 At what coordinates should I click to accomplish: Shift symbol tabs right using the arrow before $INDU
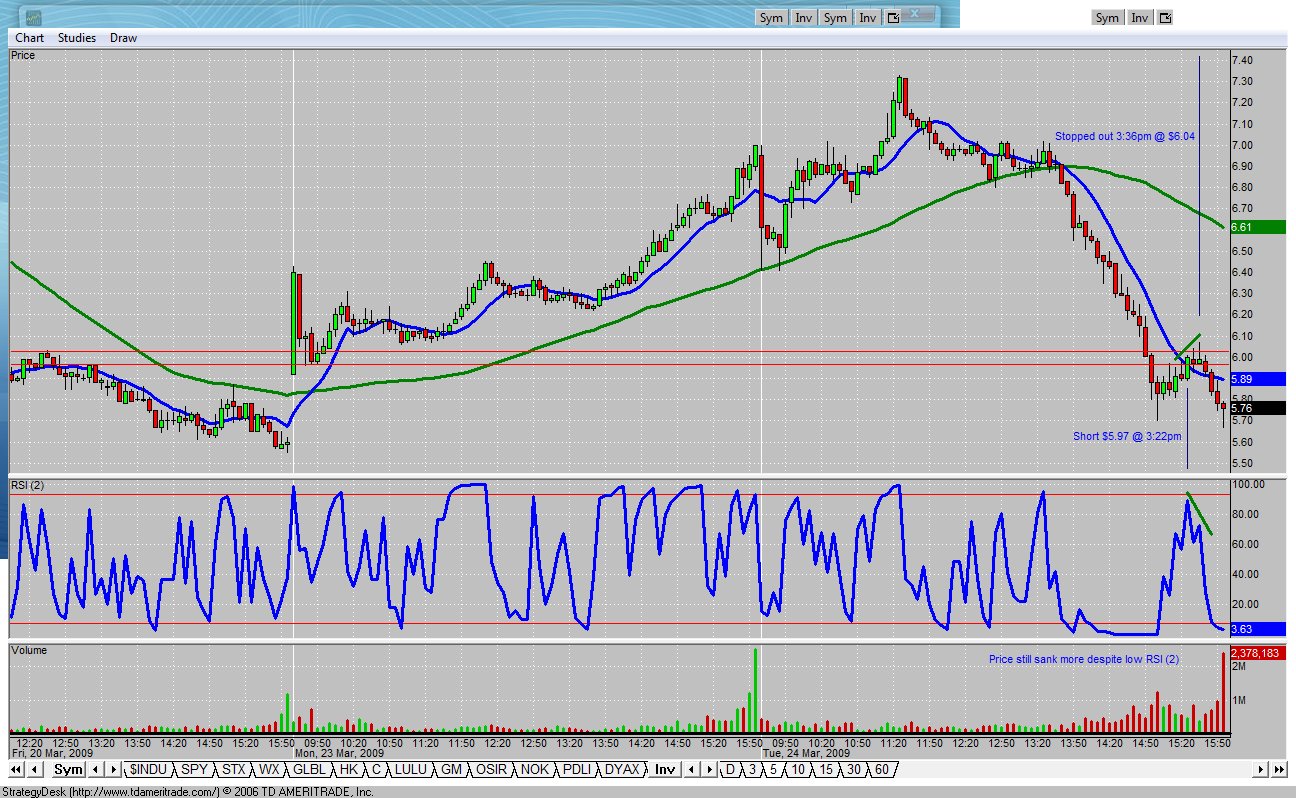point(113,769)
